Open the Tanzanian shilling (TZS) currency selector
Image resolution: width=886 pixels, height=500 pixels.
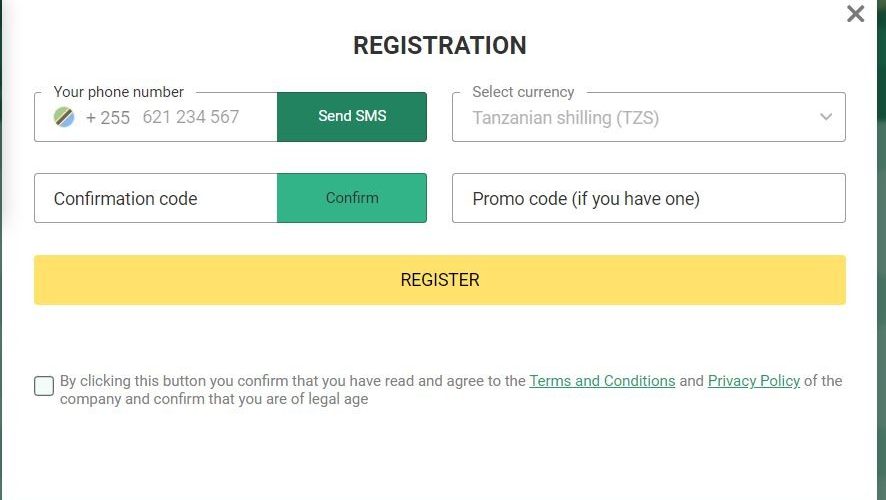[x=649, y=117]
